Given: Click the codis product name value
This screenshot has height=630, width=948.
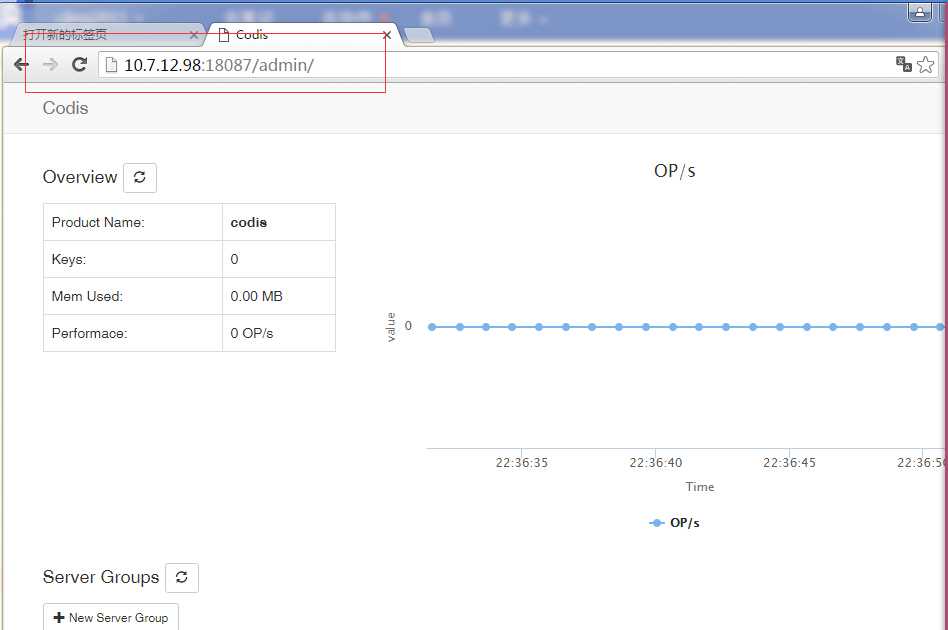Looking at the screenshot, I should [248, 222].
